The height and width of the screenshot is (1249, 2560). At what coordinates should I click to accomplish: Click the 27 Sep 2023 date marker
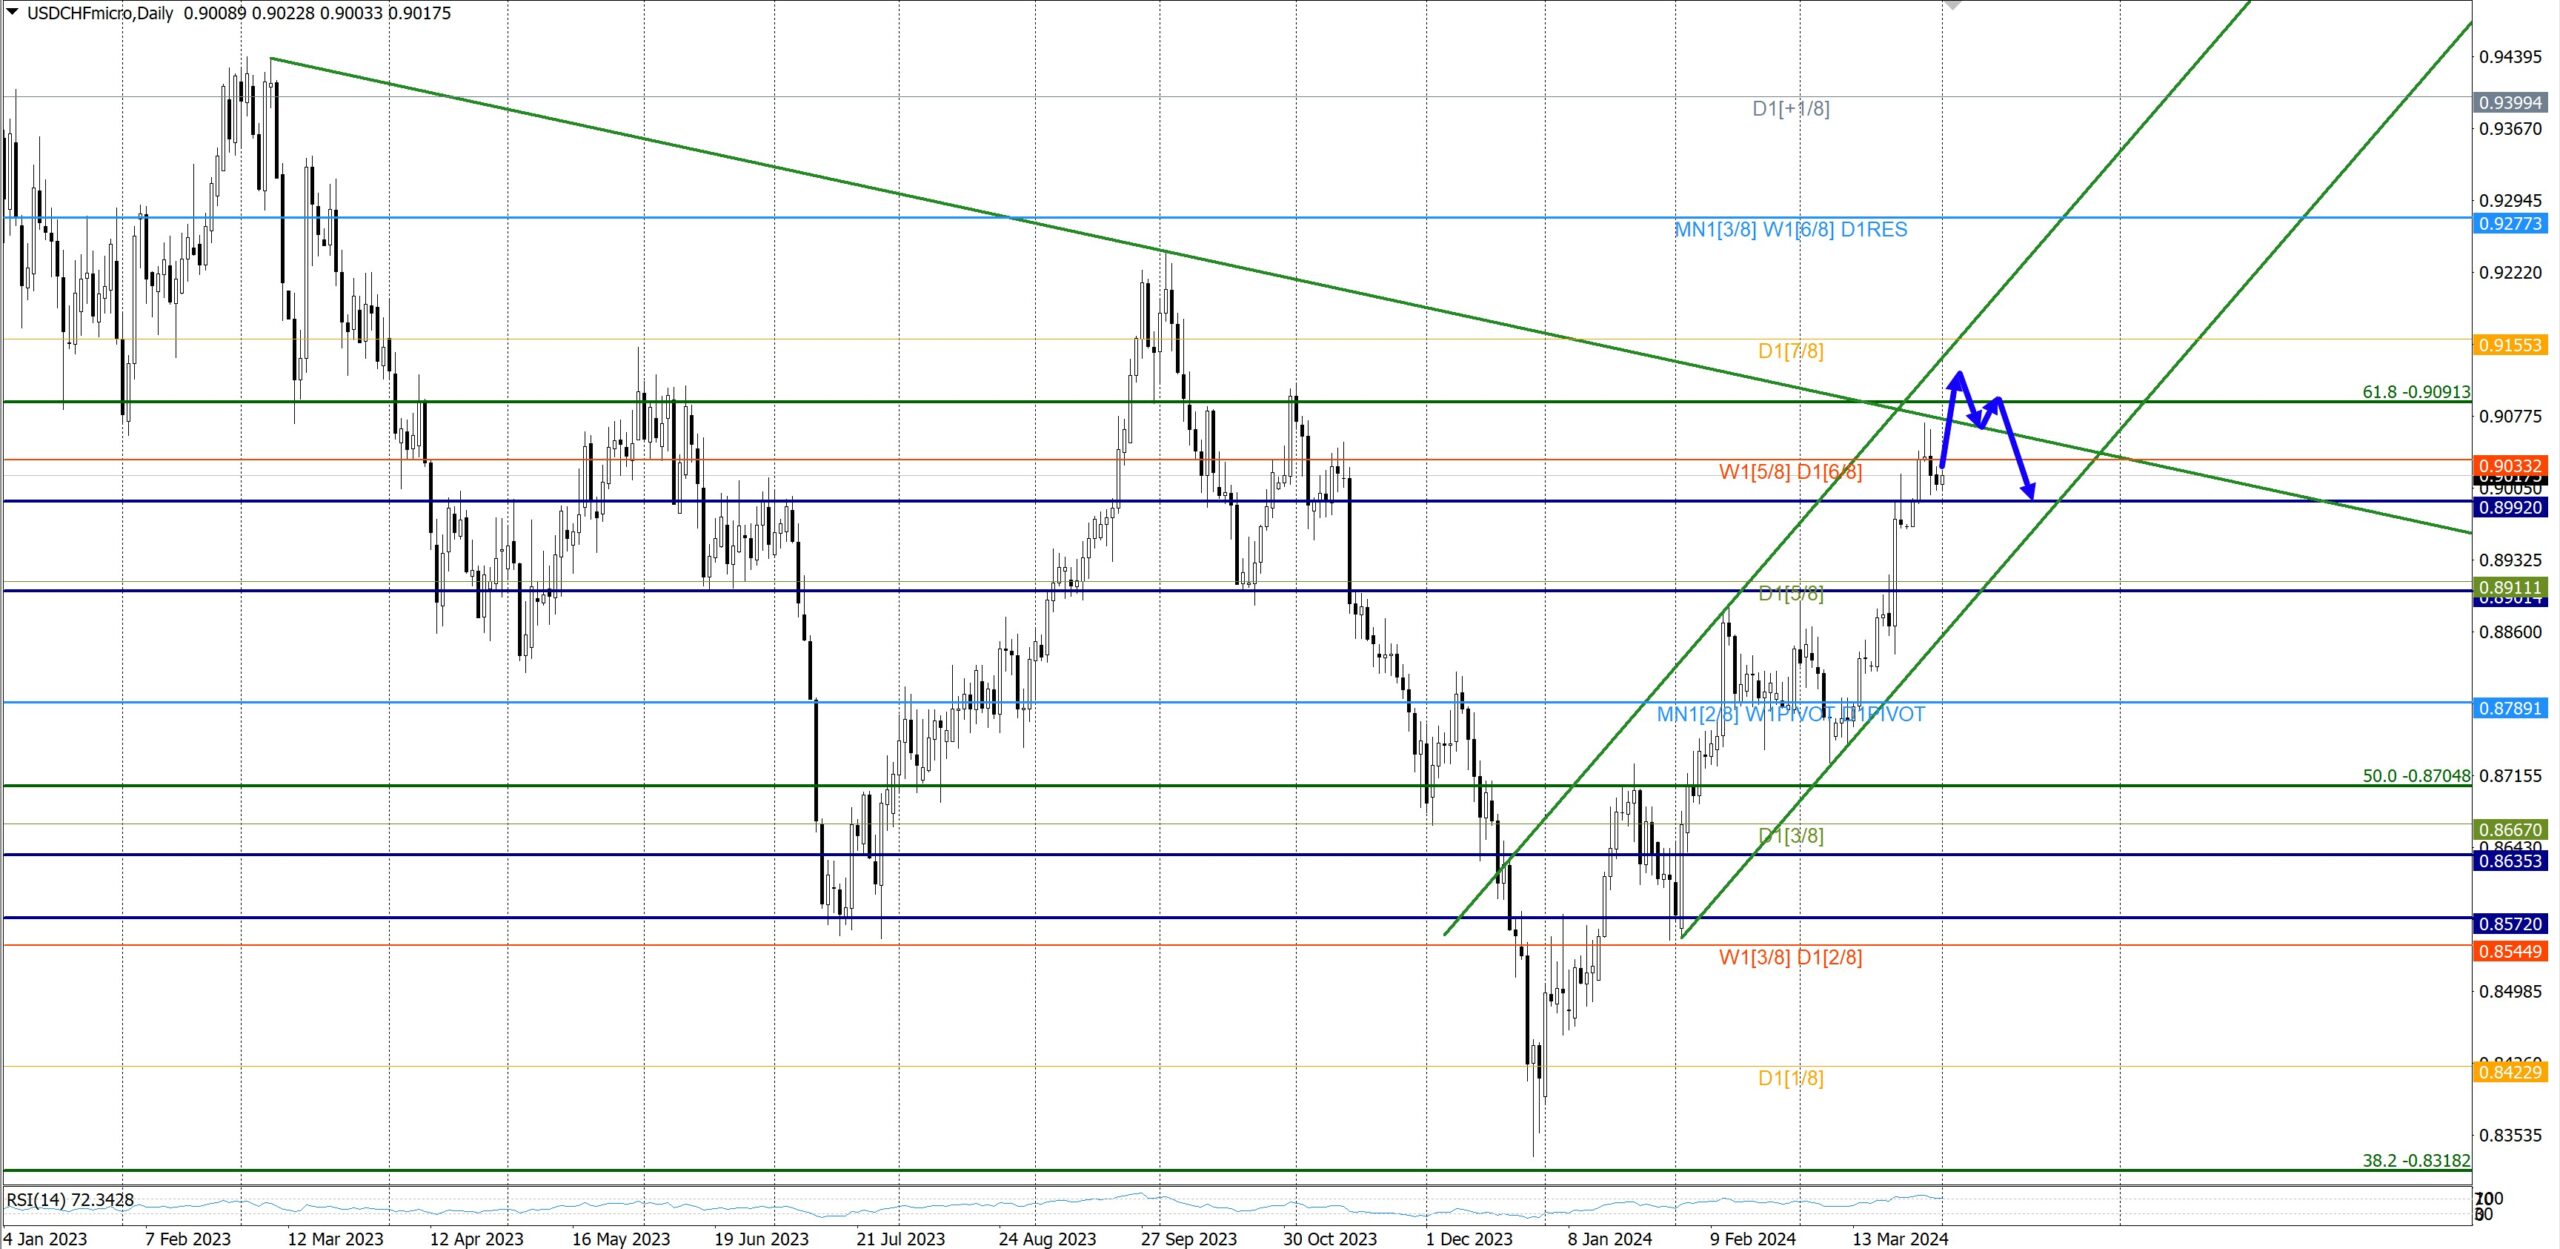pos(1188,1239)
